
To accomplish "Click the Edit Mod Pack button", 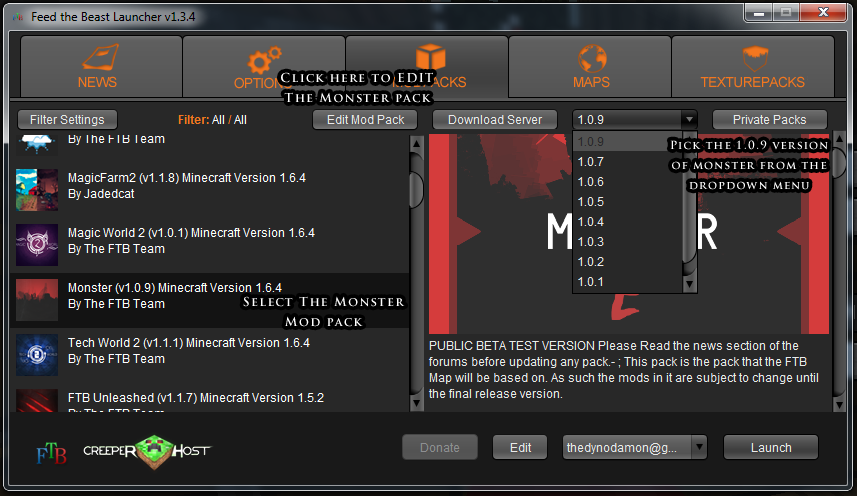I will pos(365,120).
